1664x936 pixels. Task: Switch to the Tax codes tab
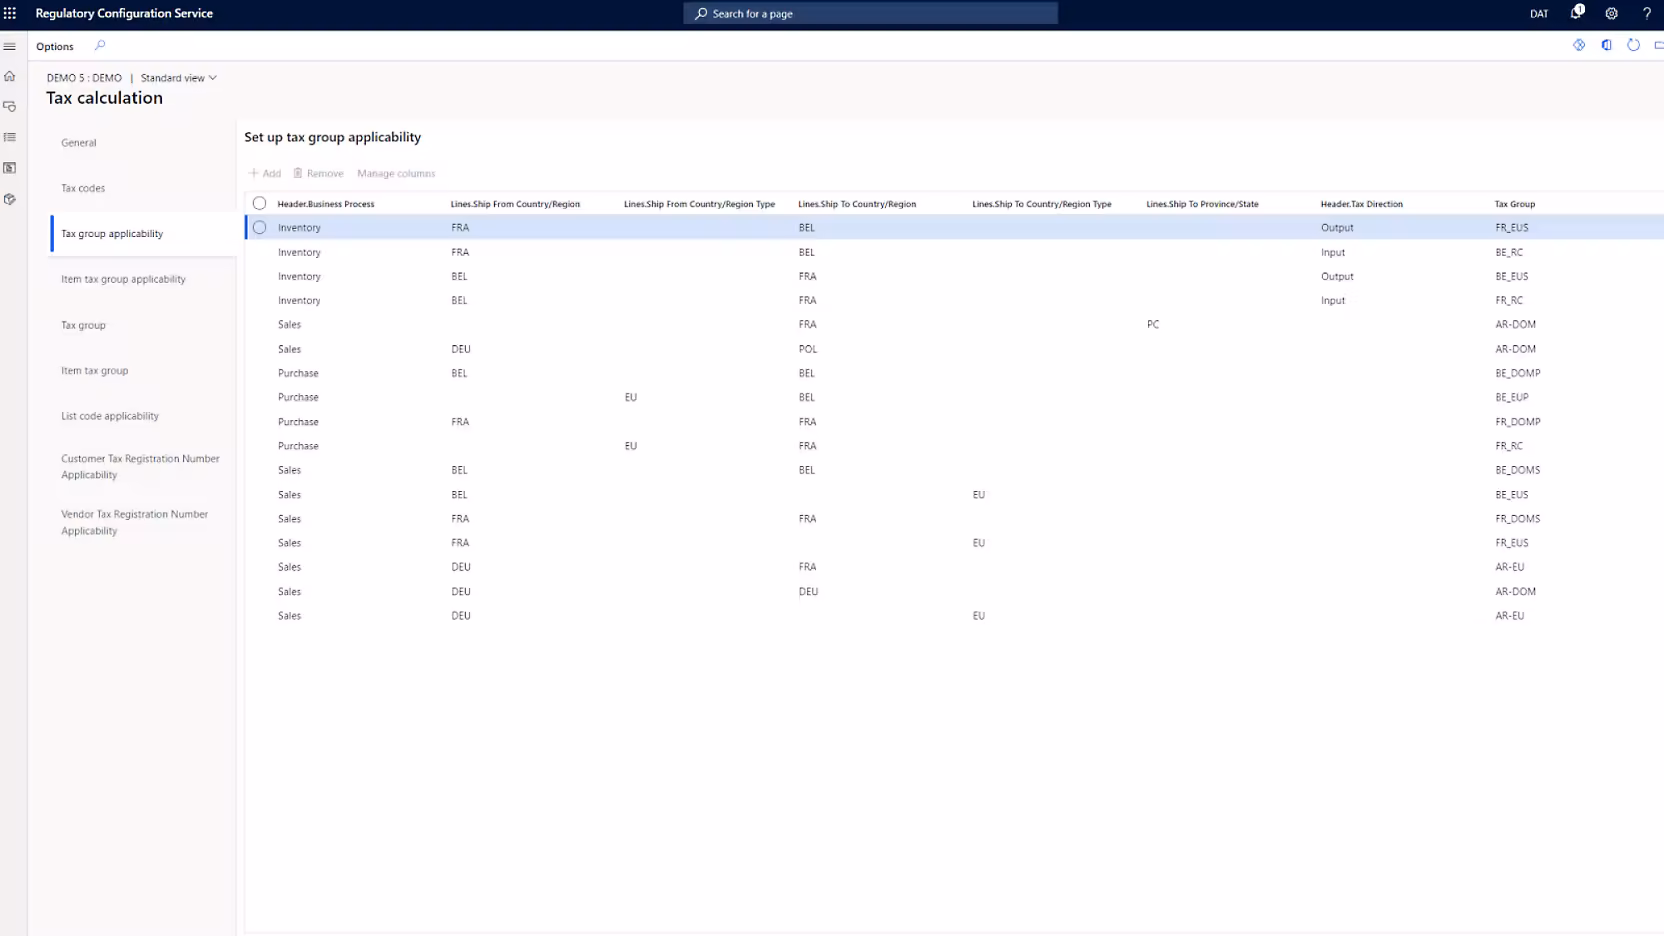pos(83,188)
